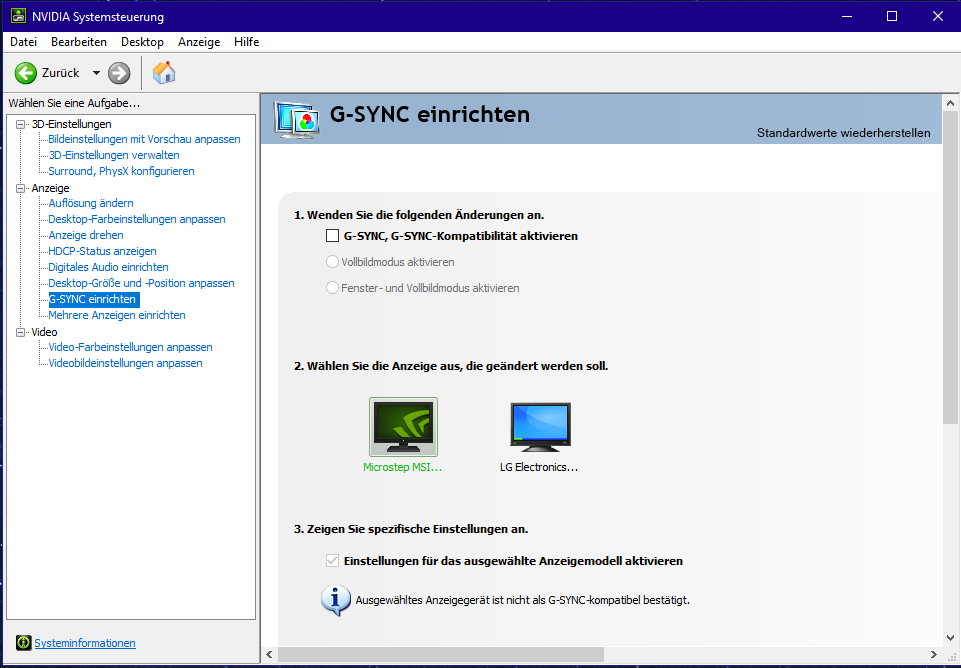Open the Desktop menu

(x=142, y=42)
